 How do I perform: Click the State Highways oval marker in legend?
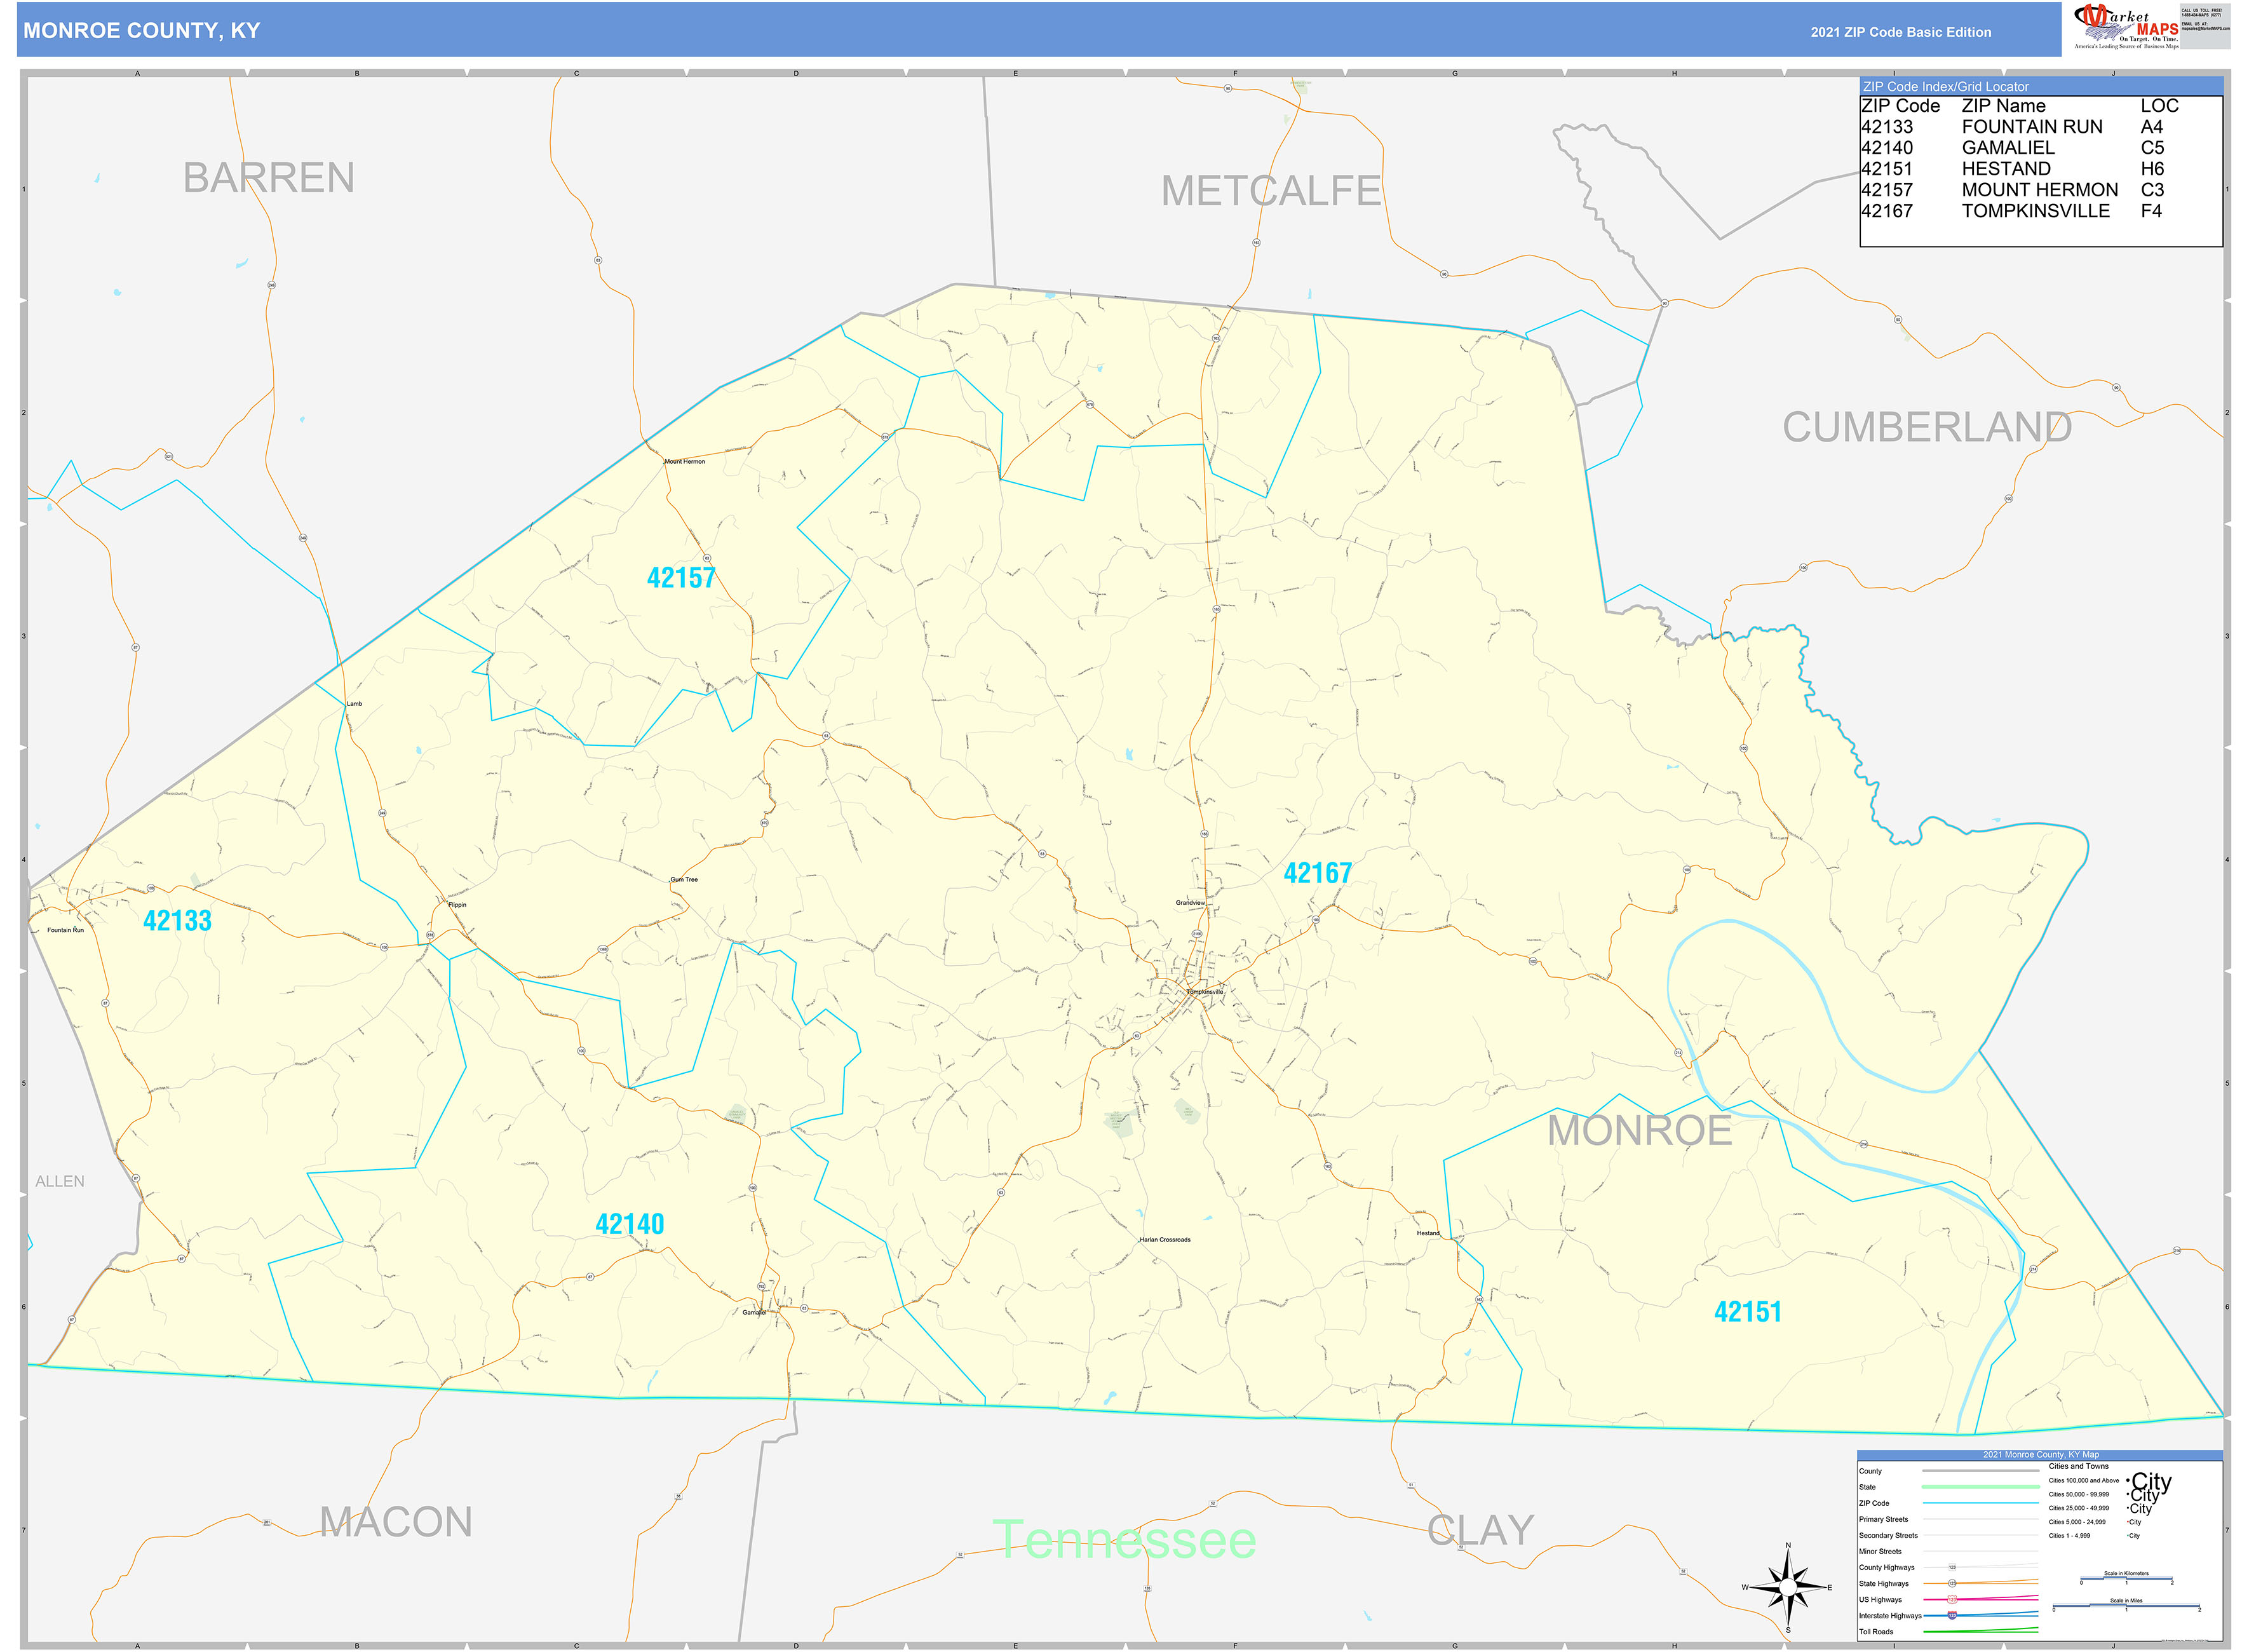(1953, 1583)
